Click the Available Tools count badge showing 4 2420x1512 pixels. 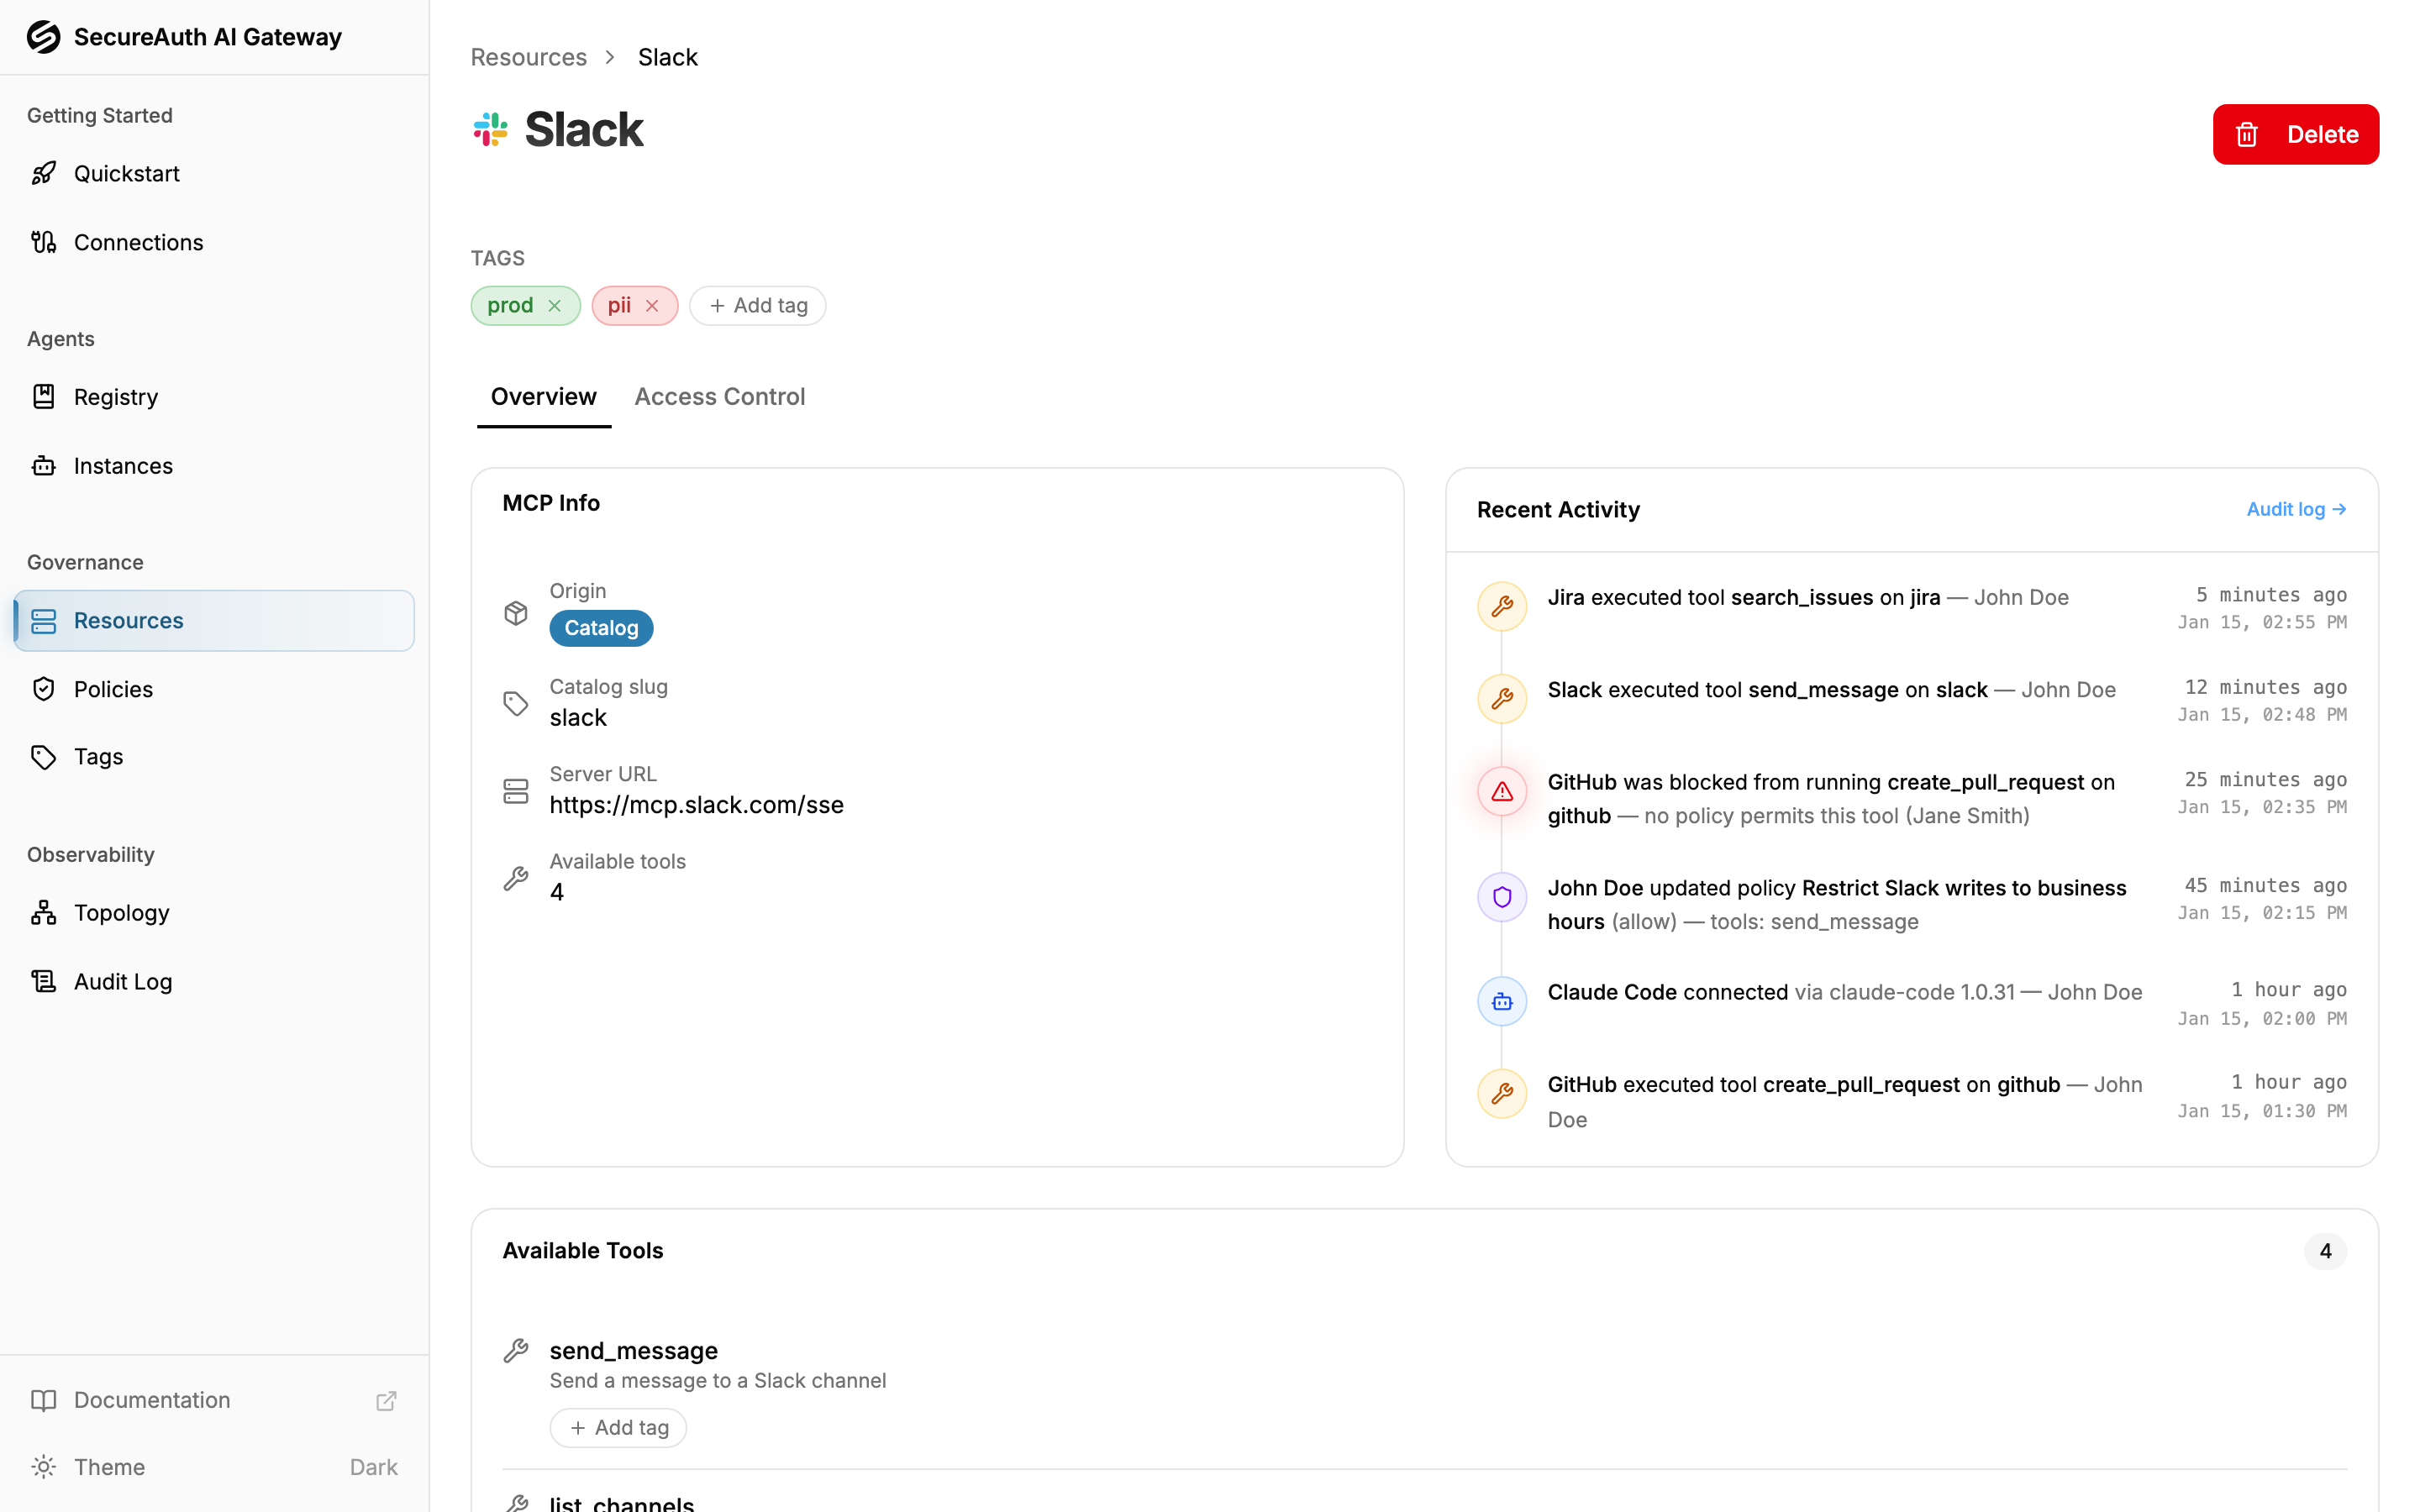tap(2325, 1251)
